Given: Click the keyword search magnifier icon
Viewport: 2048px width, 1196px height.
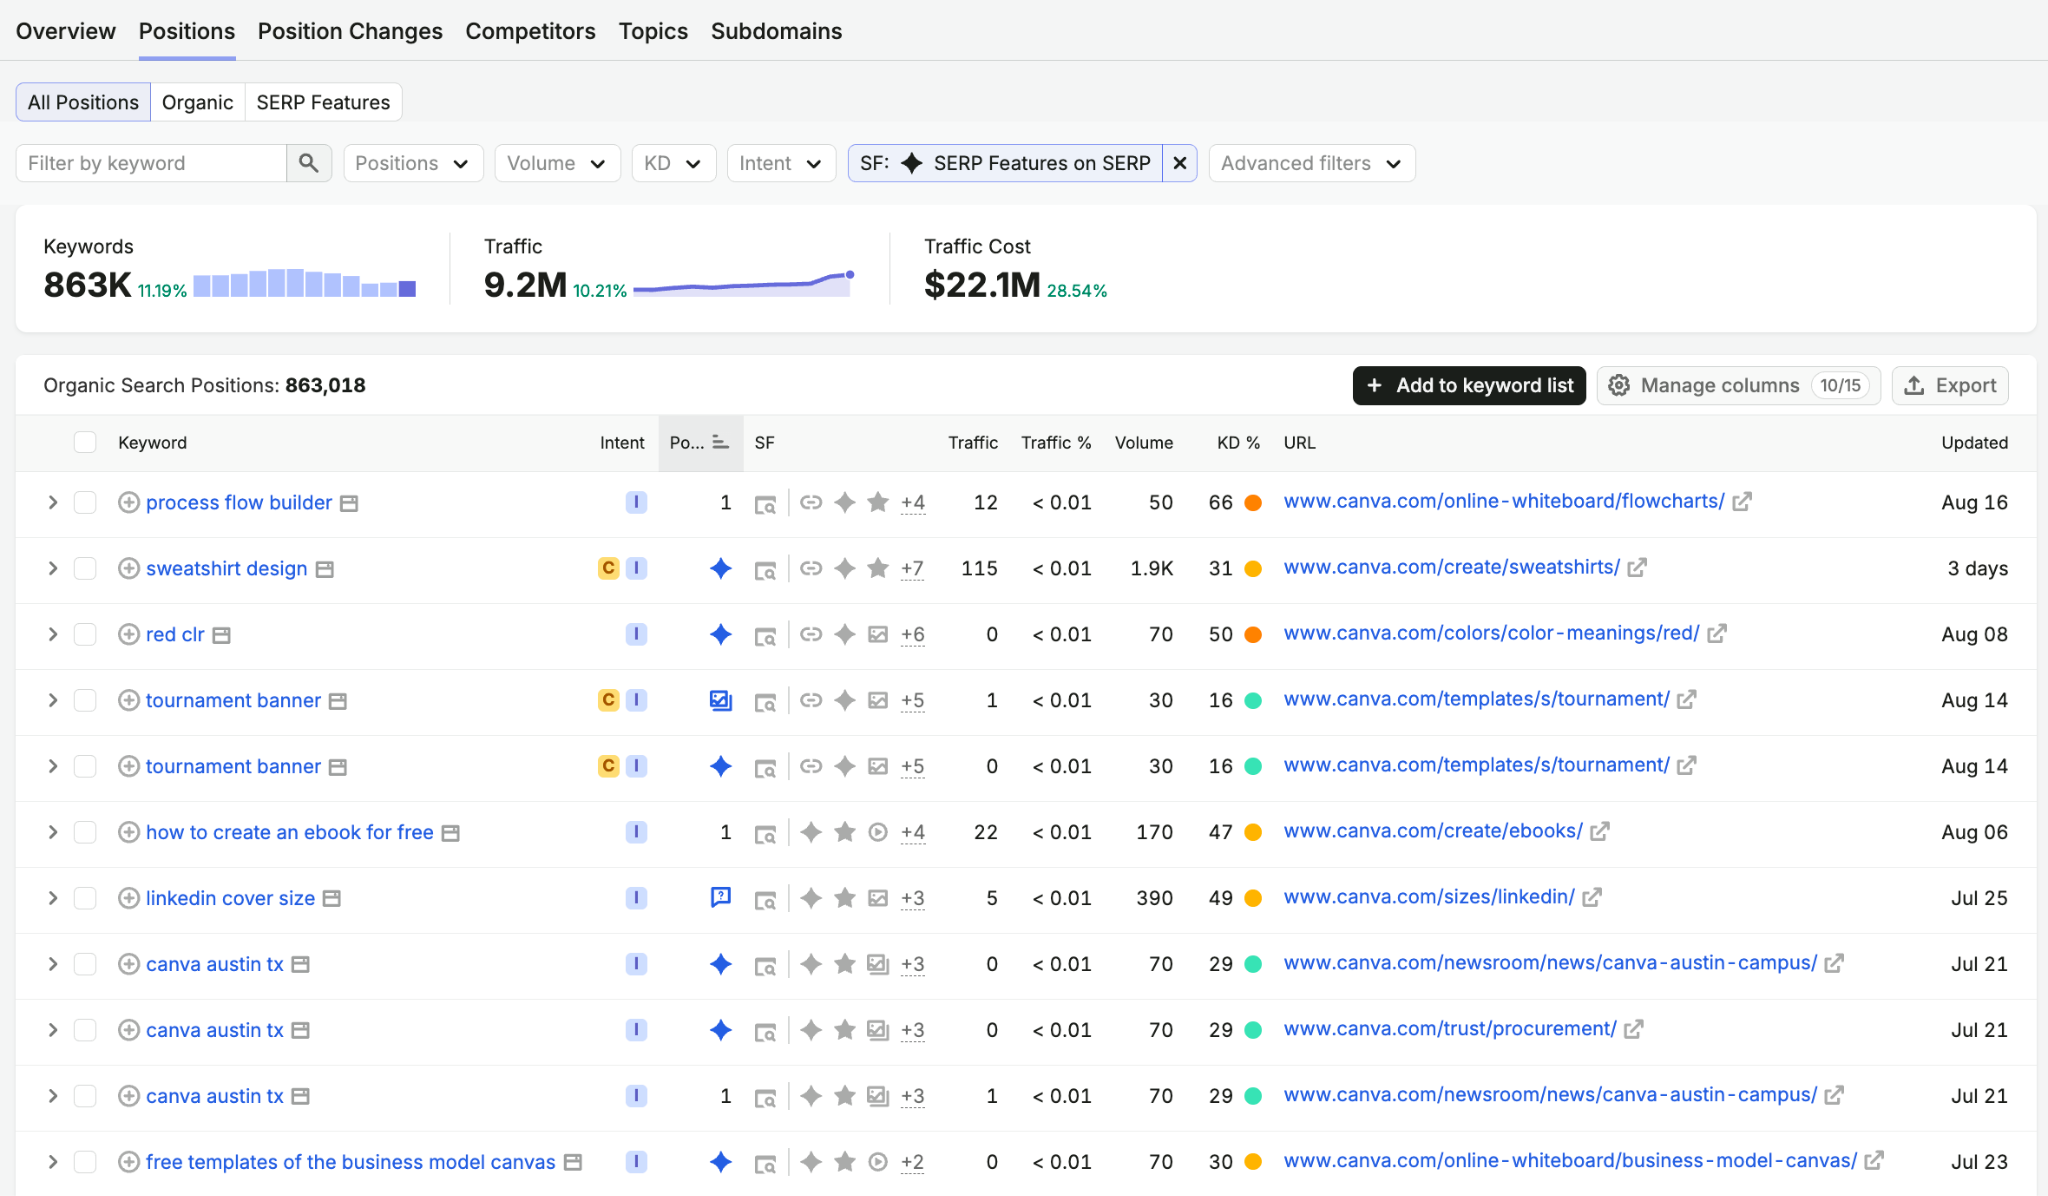Looking at the screenshot, I should [x=308, y=163].
